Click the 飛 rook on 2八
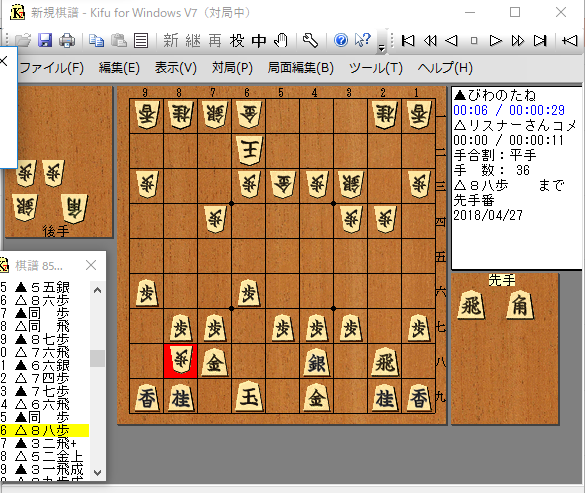The height and width of the screenshot is (493, 585). click(x=385, y=362)
